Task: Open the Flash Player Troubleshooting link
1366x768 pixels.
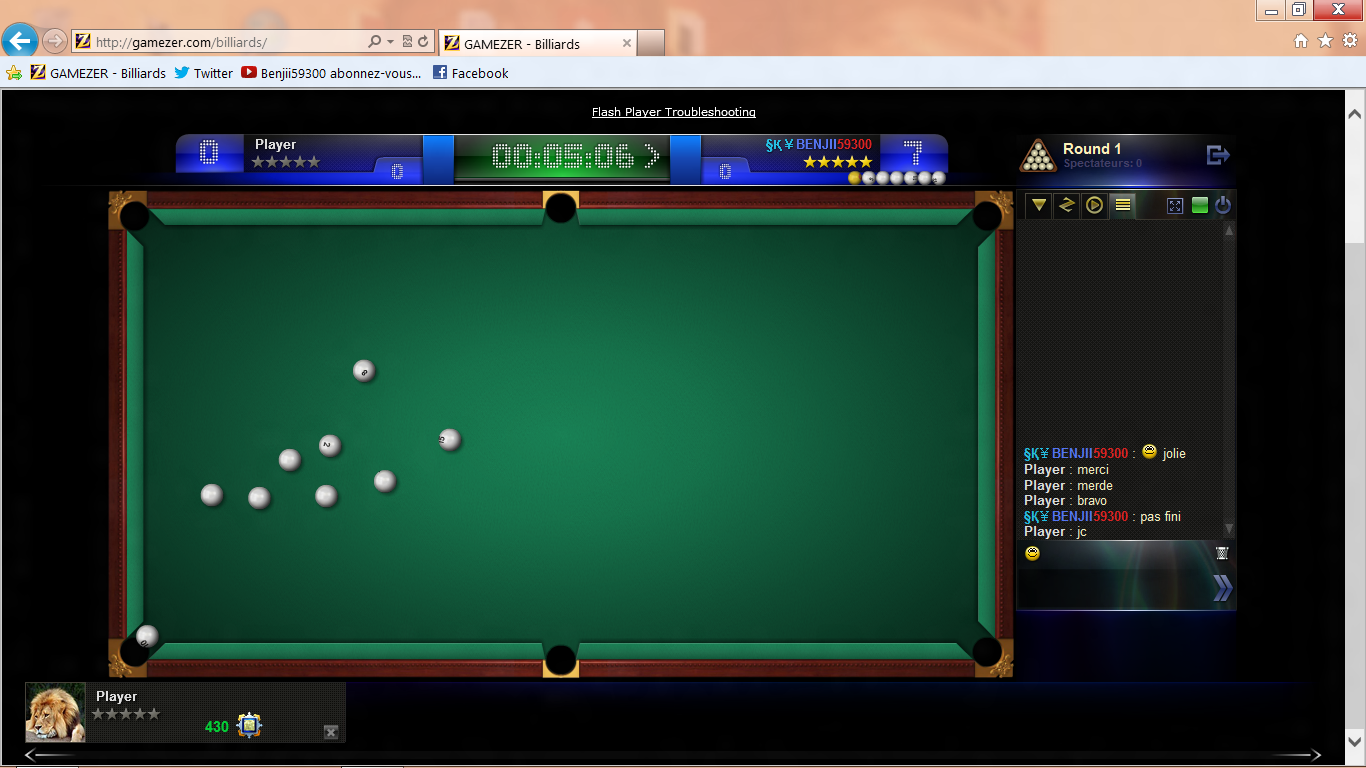Action: pyautogui.click(x=674, y=112)
